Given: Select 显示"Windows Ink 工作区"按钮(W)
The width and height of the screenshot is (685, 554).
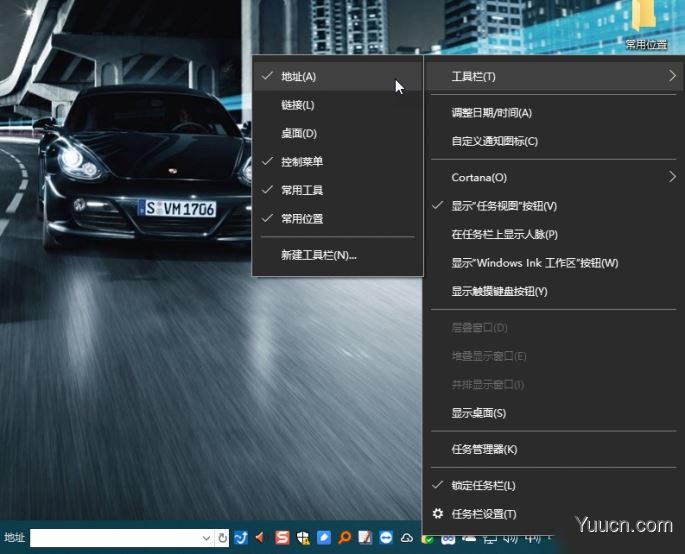Looking at the screenshot, I should (554, 263).
